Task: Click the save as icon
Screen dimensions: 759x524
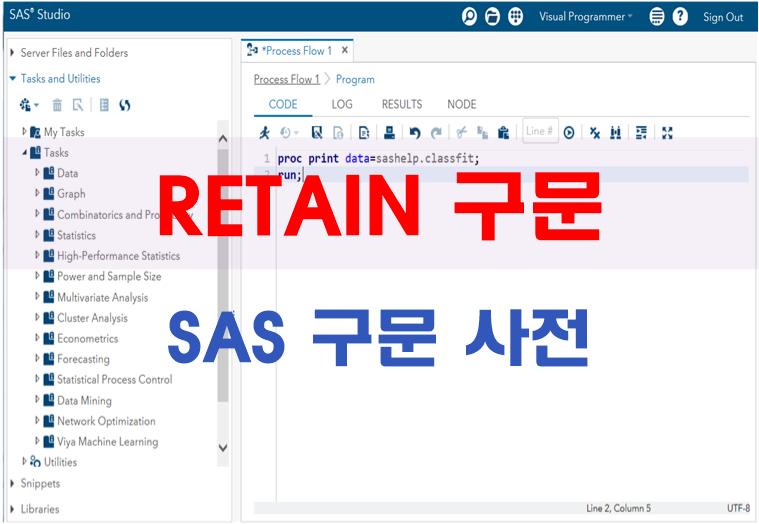Action: tap(338, 133)
